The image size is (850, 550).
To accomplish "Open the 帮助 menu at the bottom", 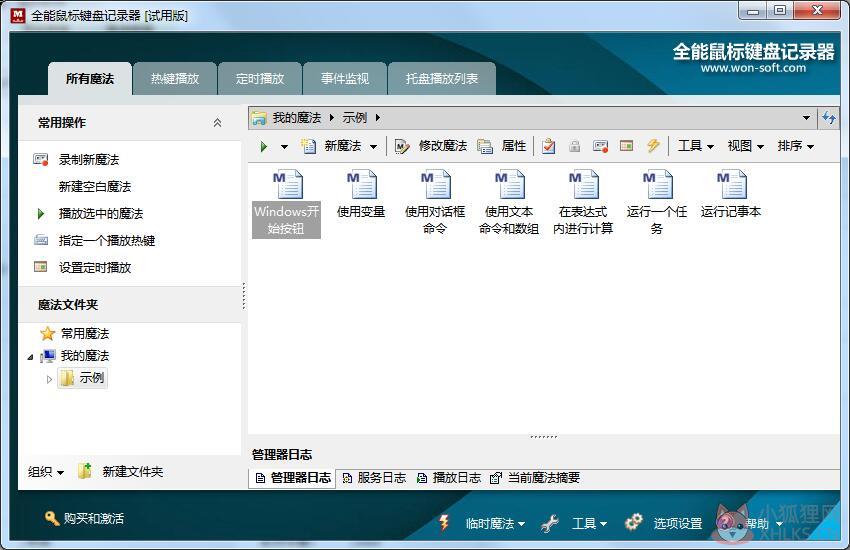I will [x=764, y=524].
